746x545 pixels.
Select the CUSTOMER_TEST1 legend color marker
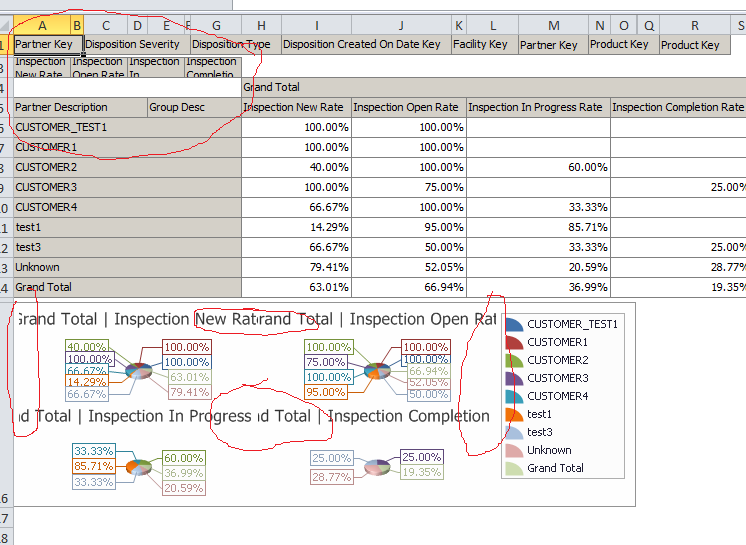pyautogui.click(x=514, y=325)
